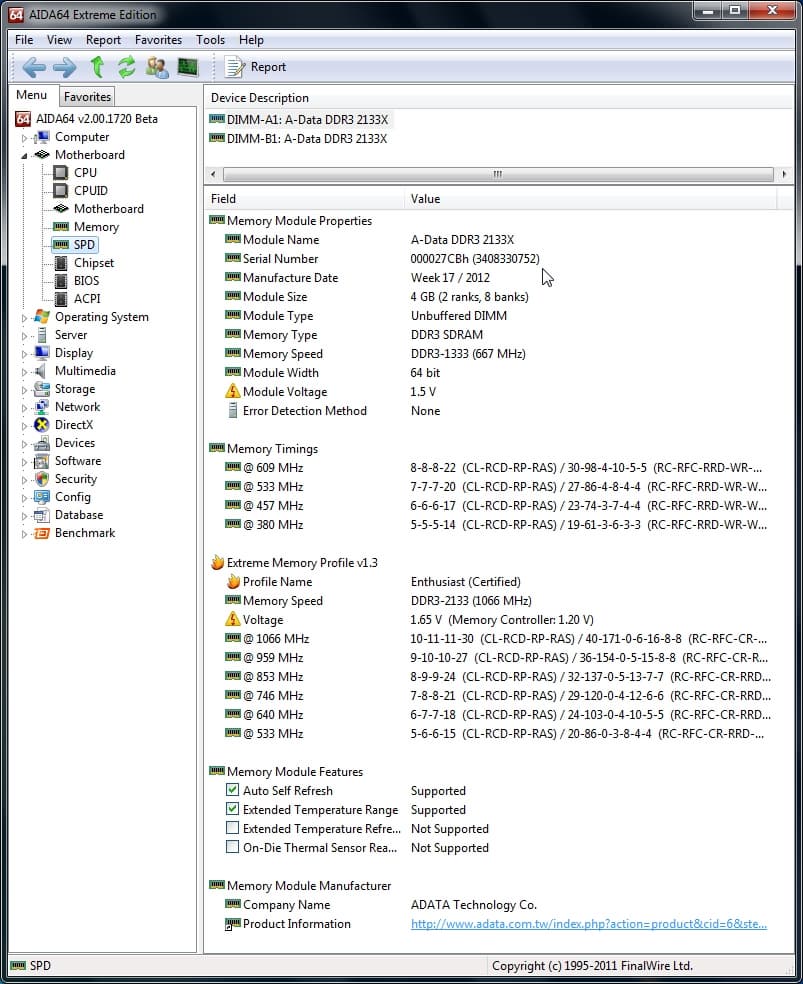
Task: Click the Field column header
Action: click(x=304, y=198)
